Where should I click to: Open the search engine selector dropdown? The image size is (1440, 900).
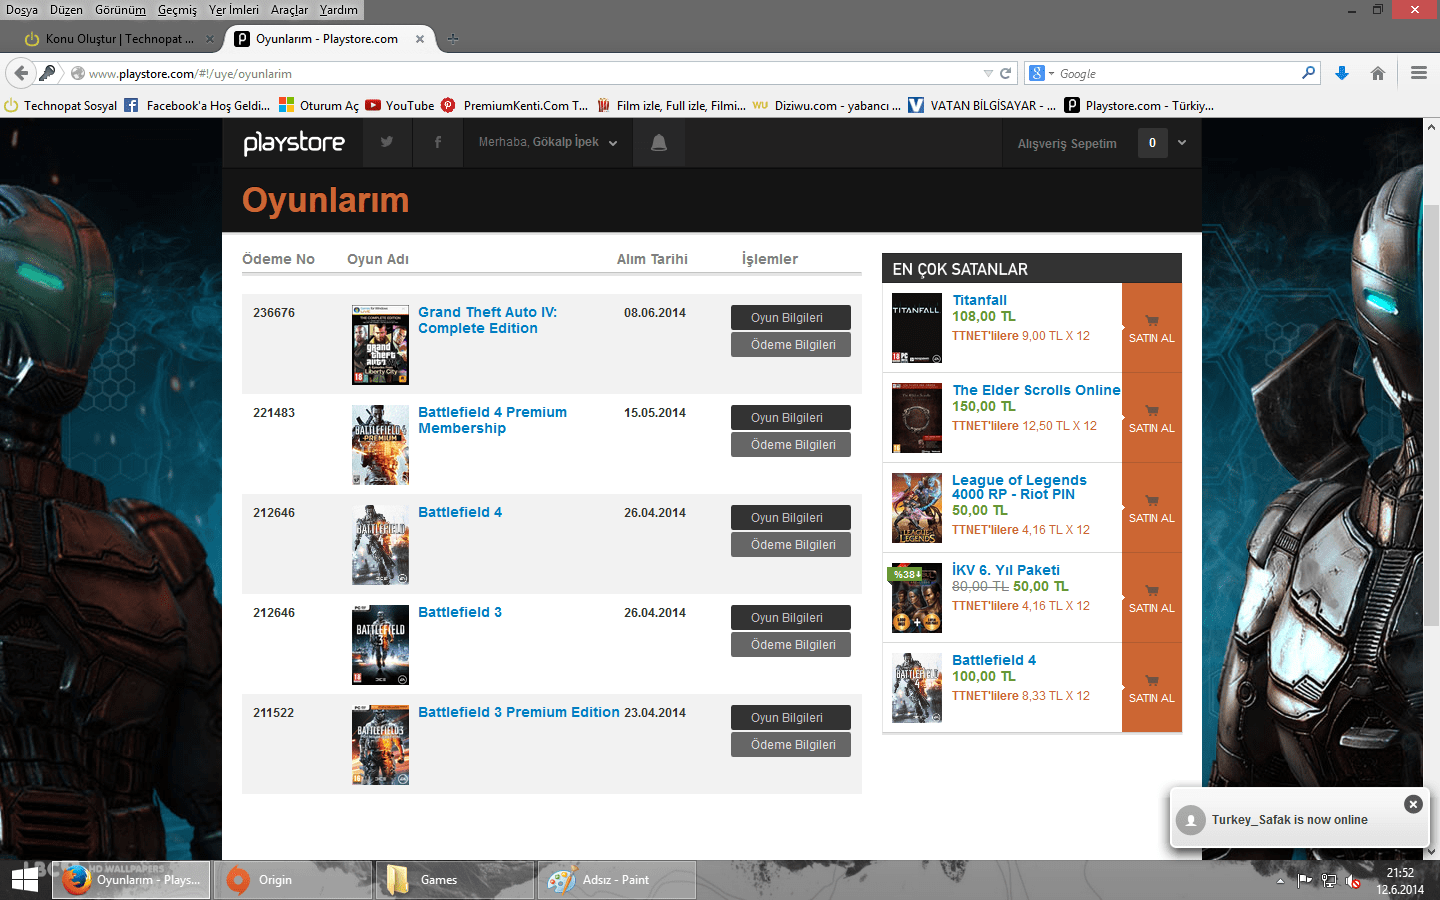pyautogui.click(x=1042, y=73)
